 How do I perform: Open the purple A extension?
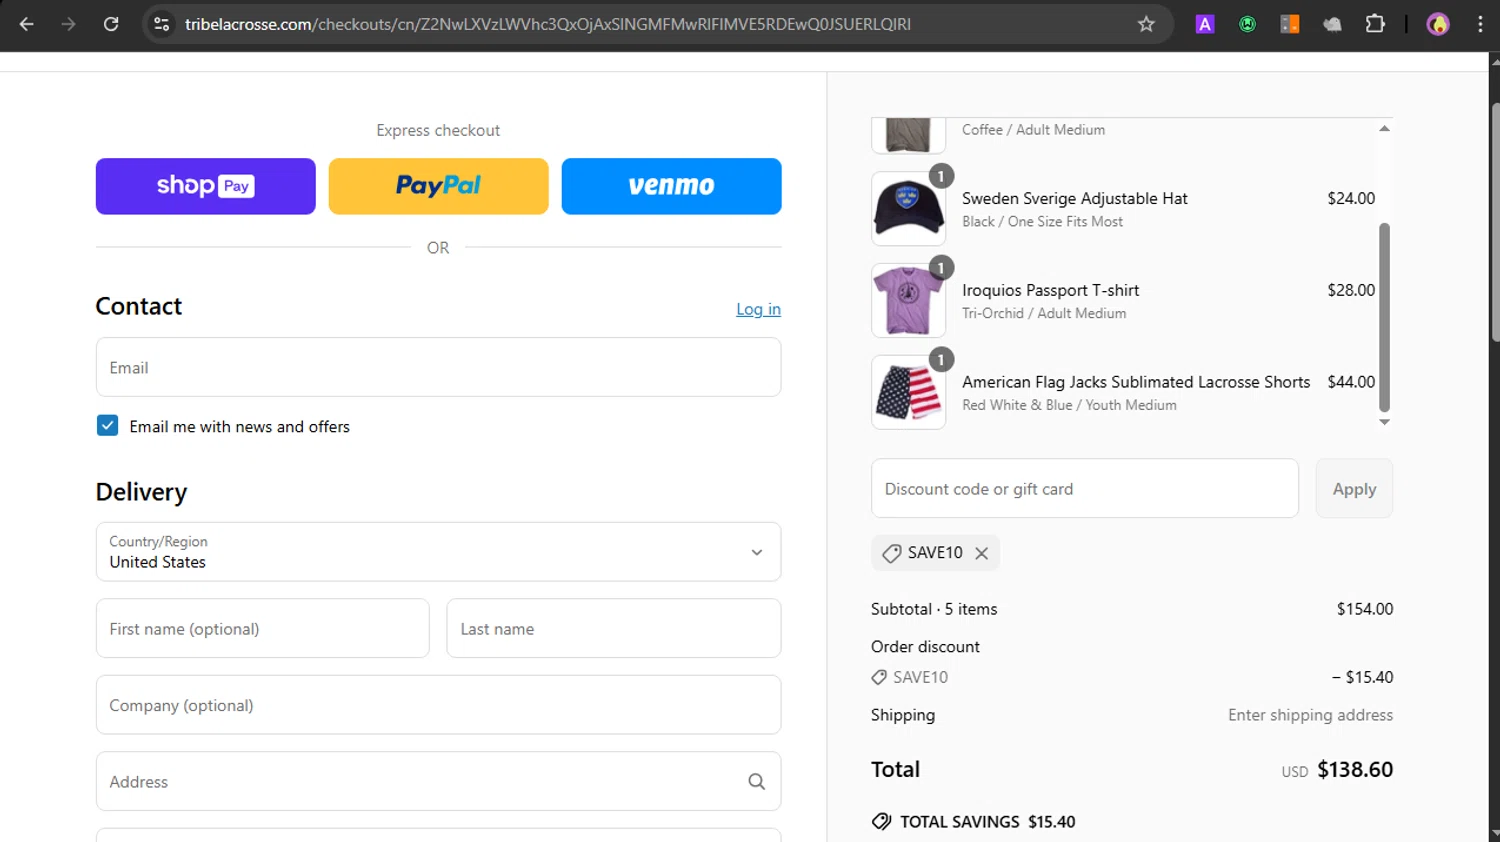tap(1205, 24)
